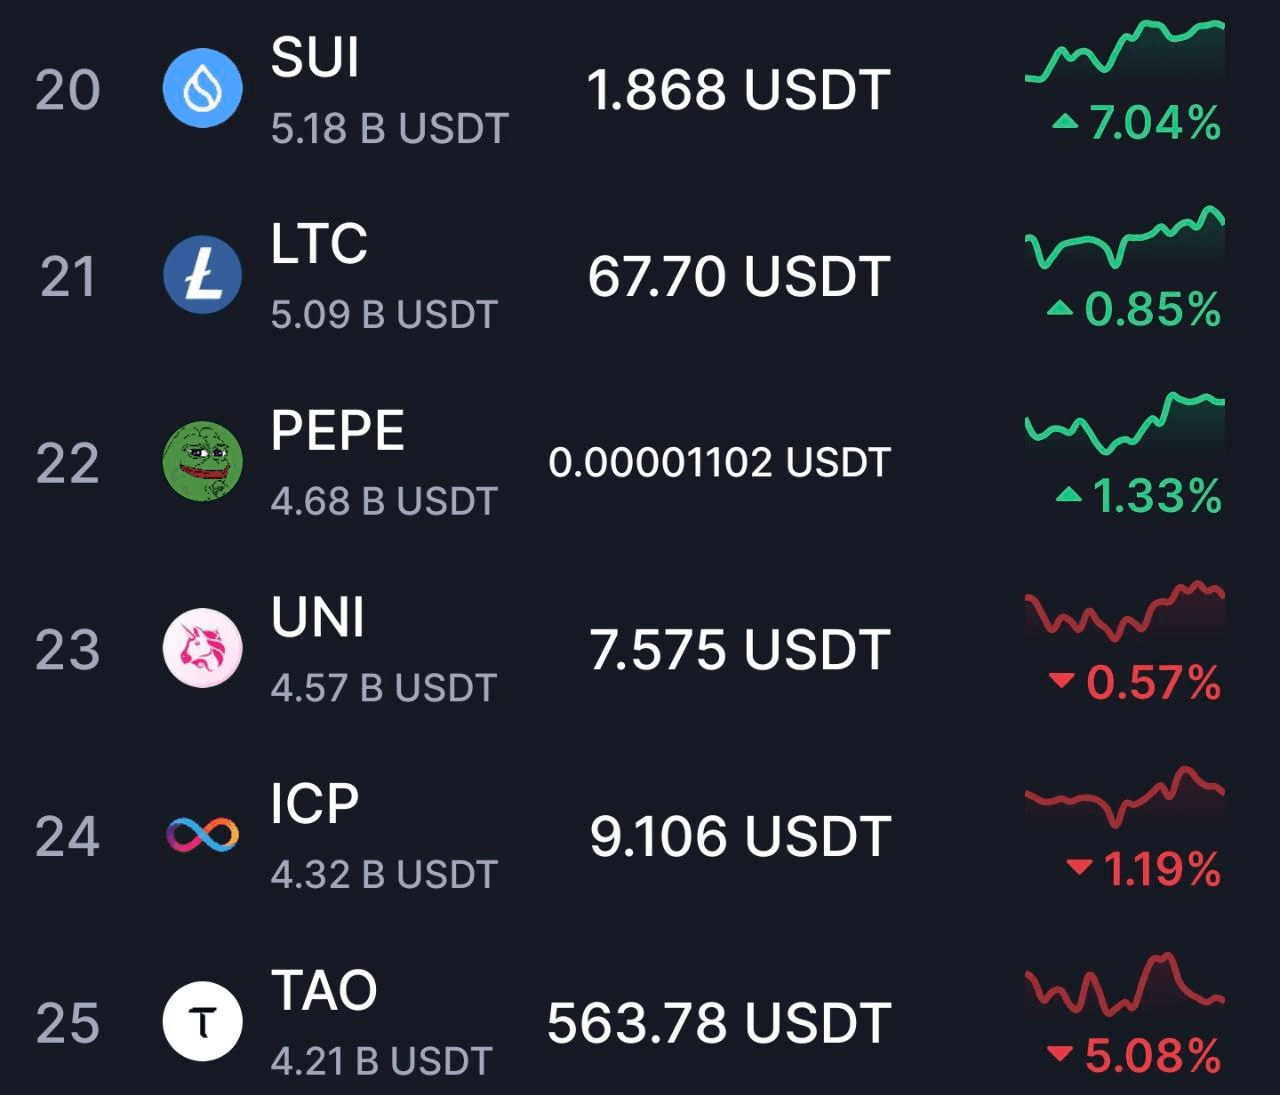Tap the 1.19% decline on ICP
The image size is (1280, 1095).
[x=1144, y=869]
